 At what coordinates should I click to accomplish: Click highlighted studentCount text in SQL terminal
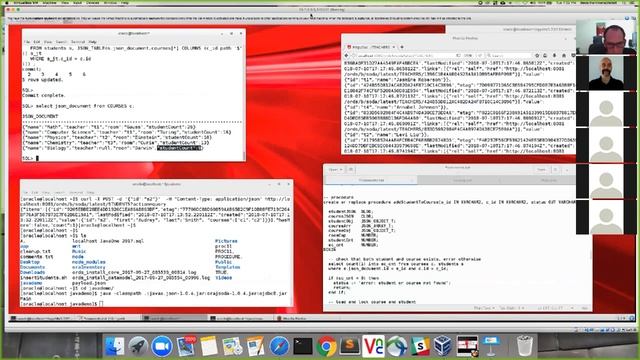click(x=180, y=148)
